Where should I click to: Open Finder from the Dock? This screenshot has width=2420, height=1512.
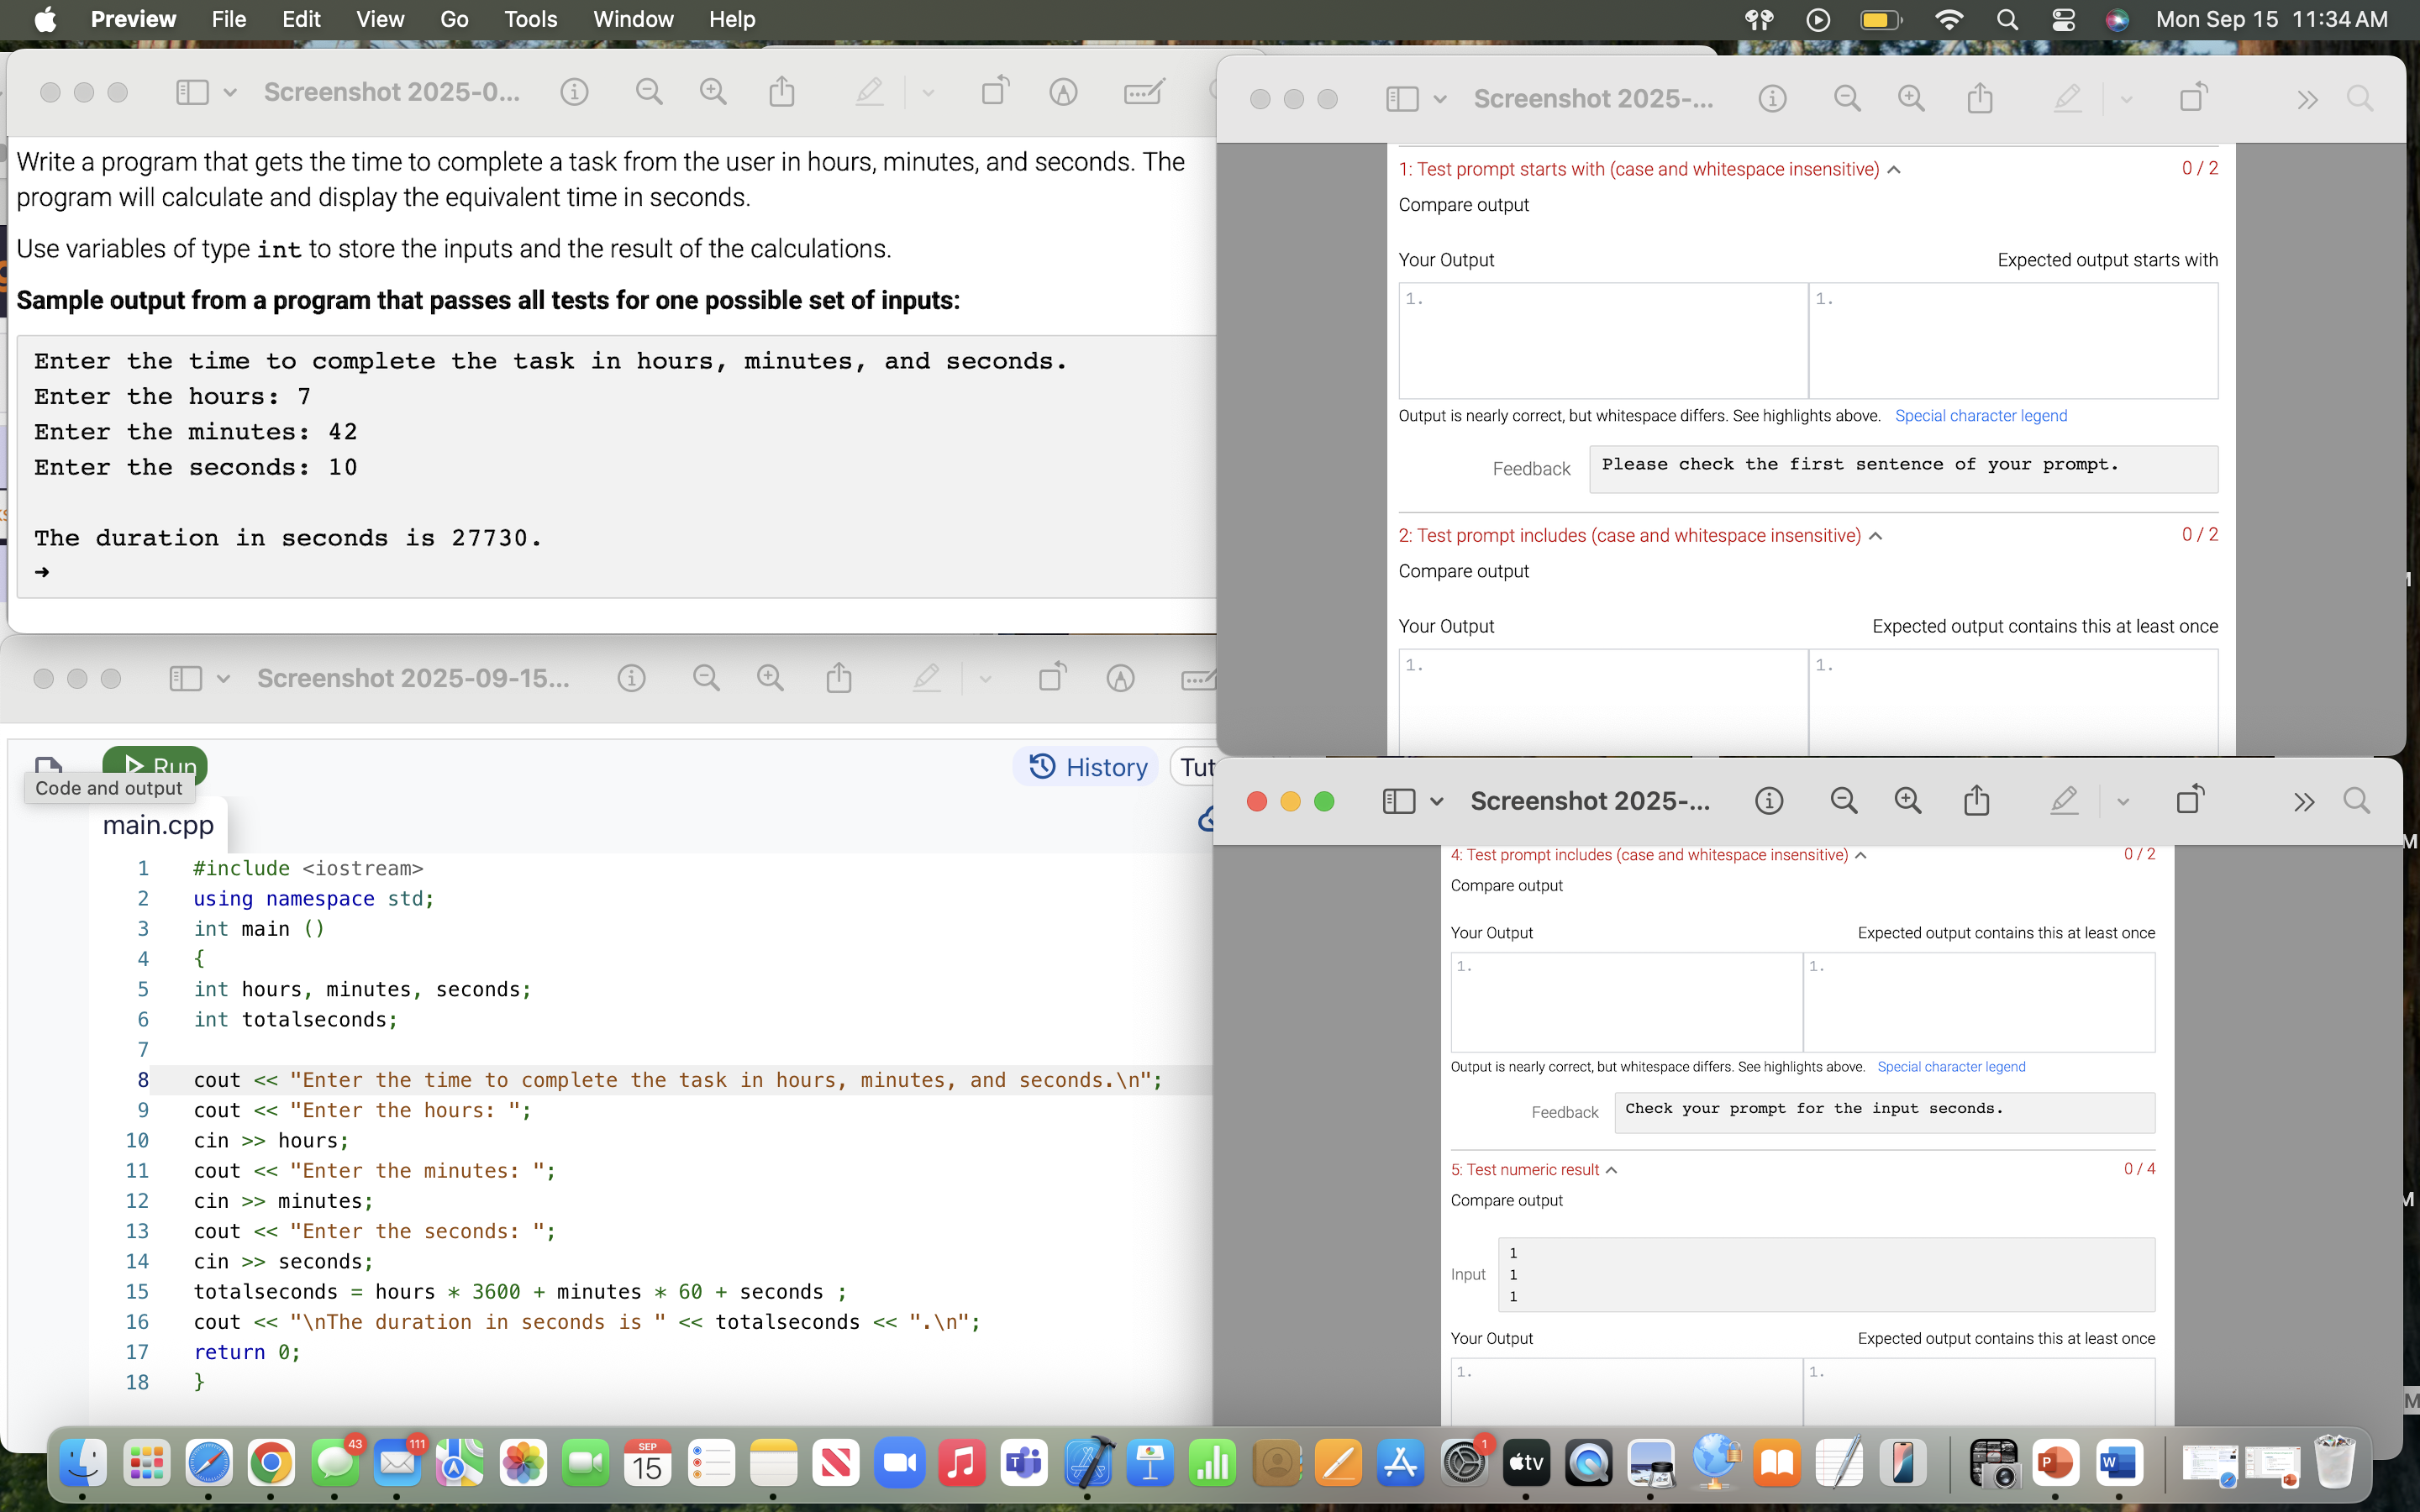83,1464
